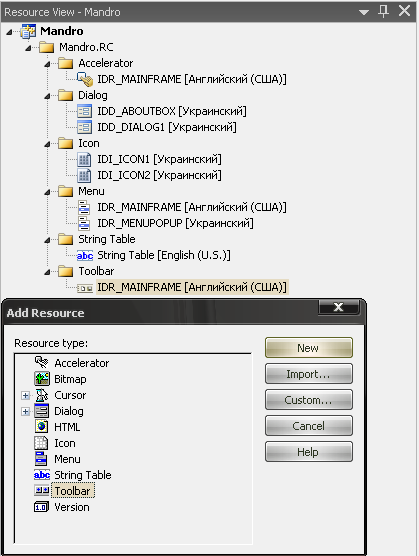Screen dimensions: 419x556
Task: Collapse the Menu folder in tree
Action: (47, 192)
